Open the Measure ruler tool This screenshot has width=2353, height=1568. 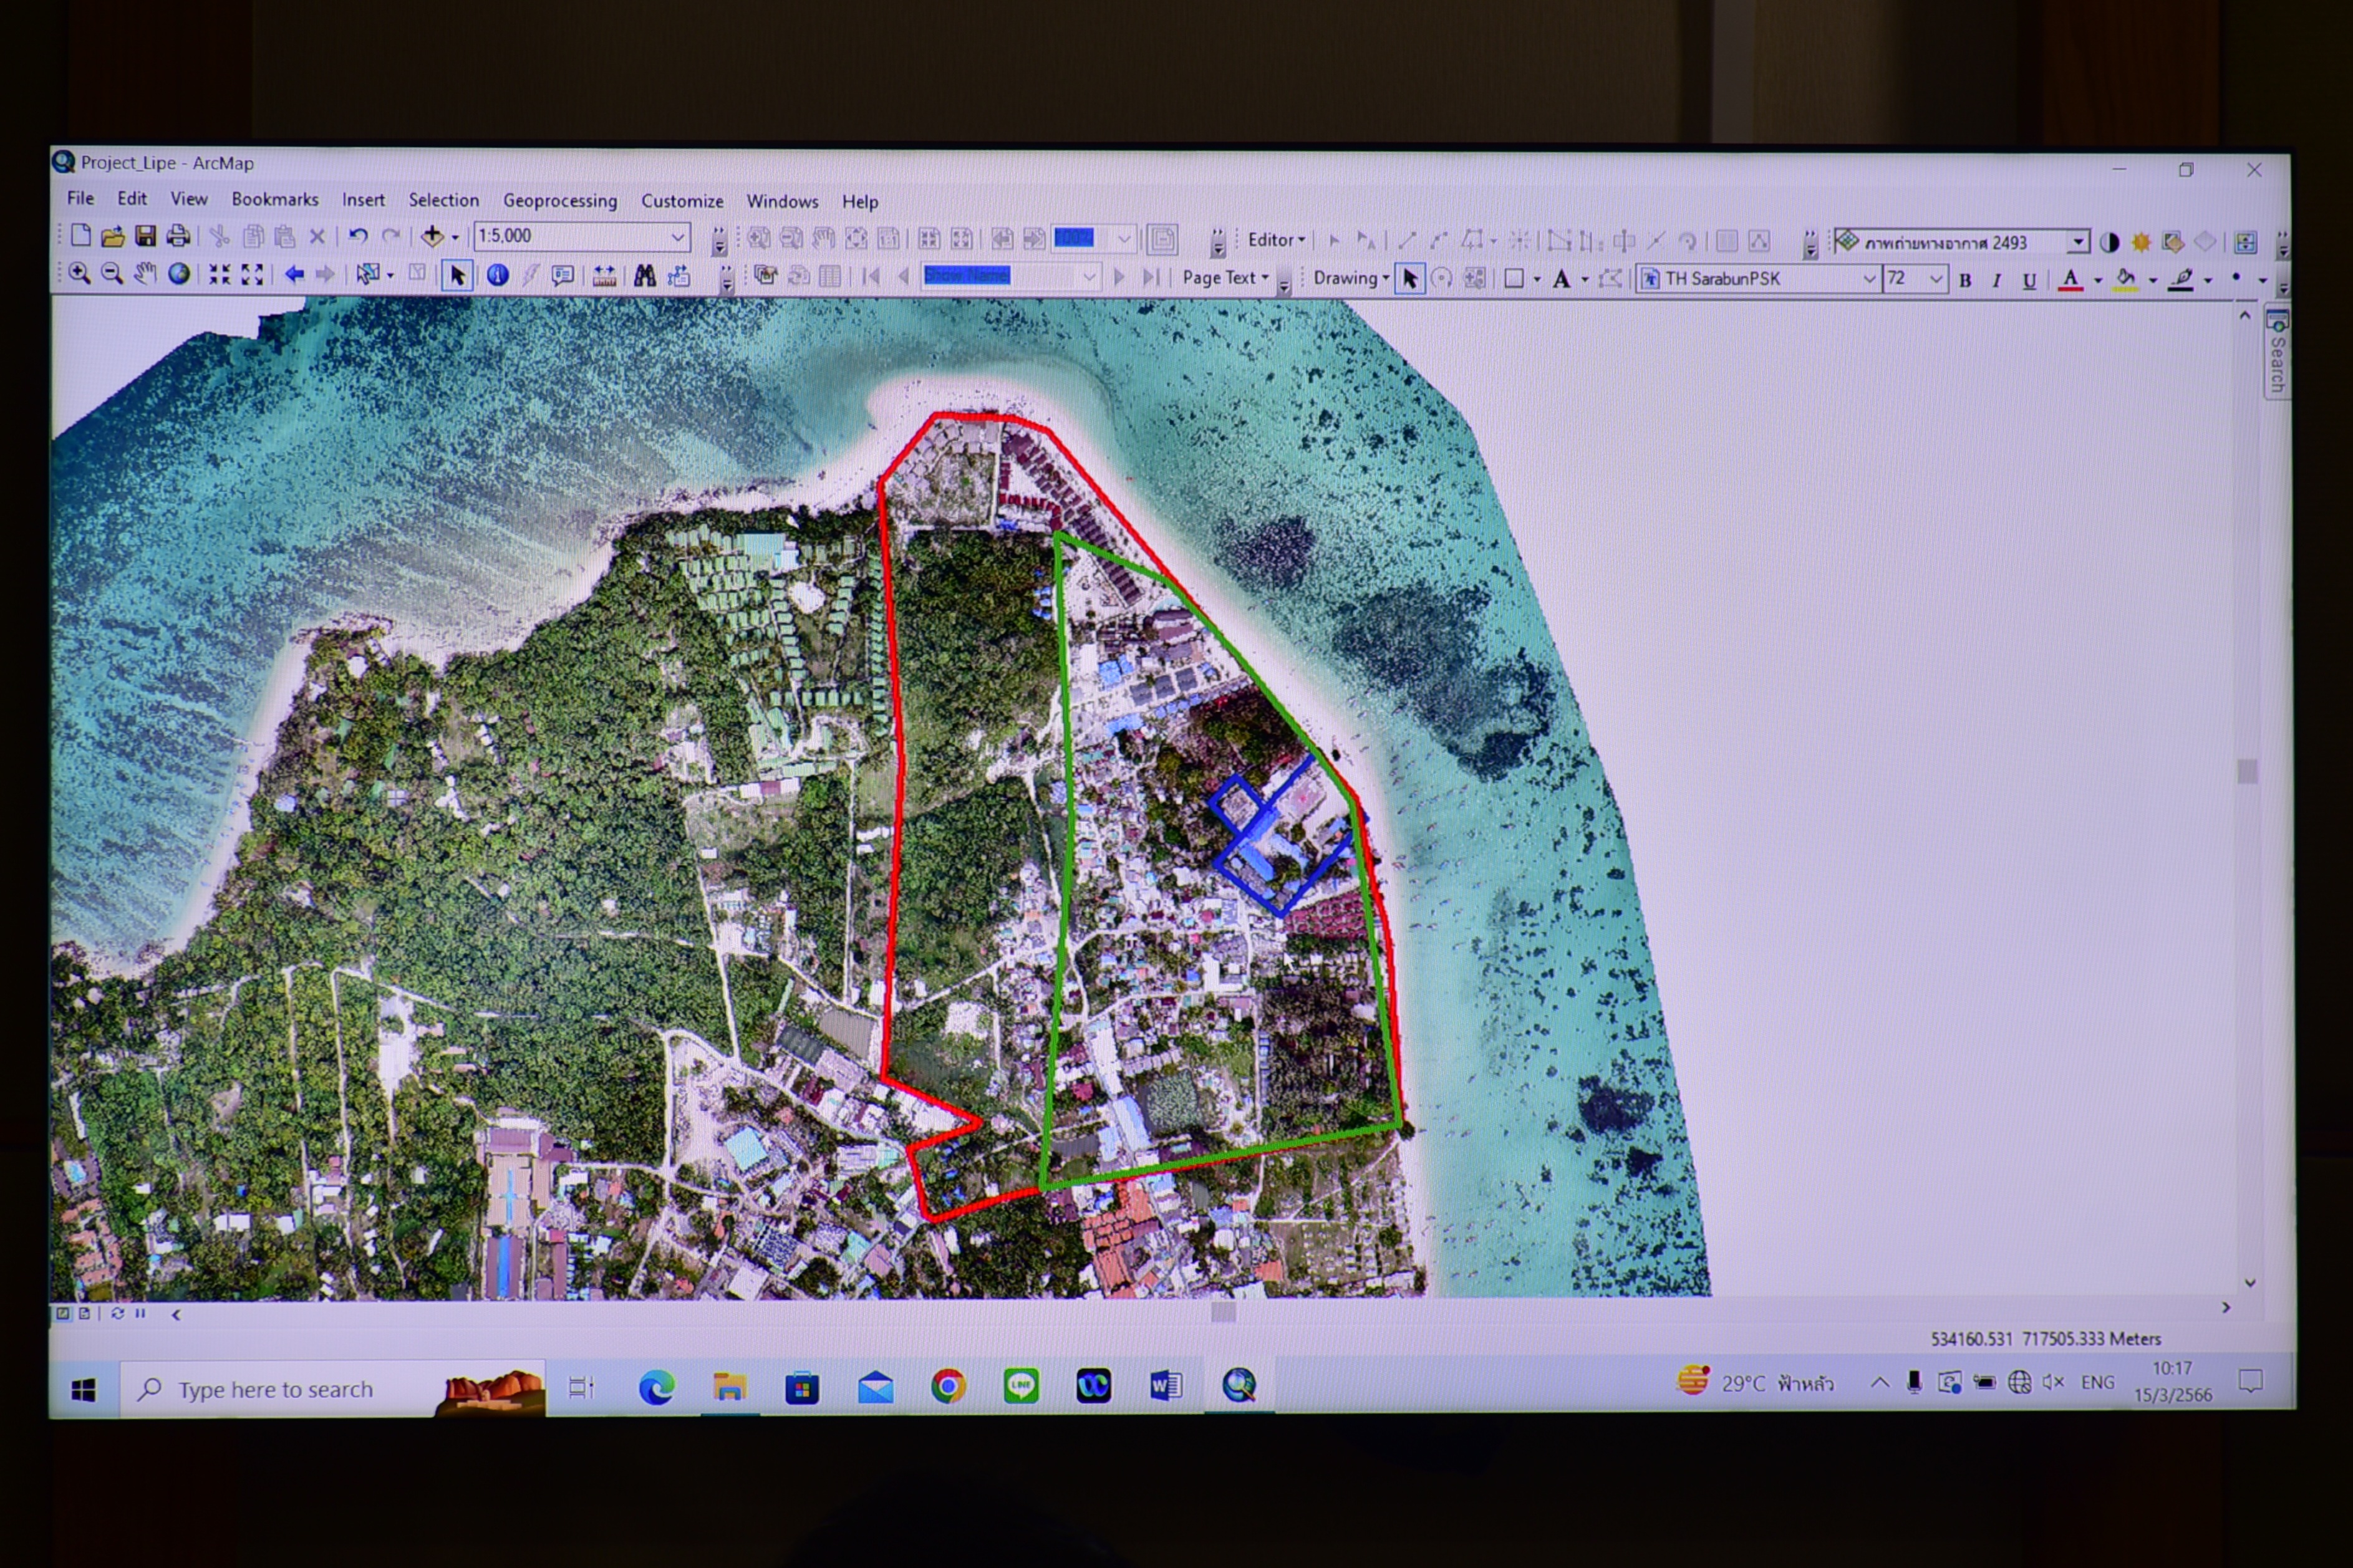point(604,276)
